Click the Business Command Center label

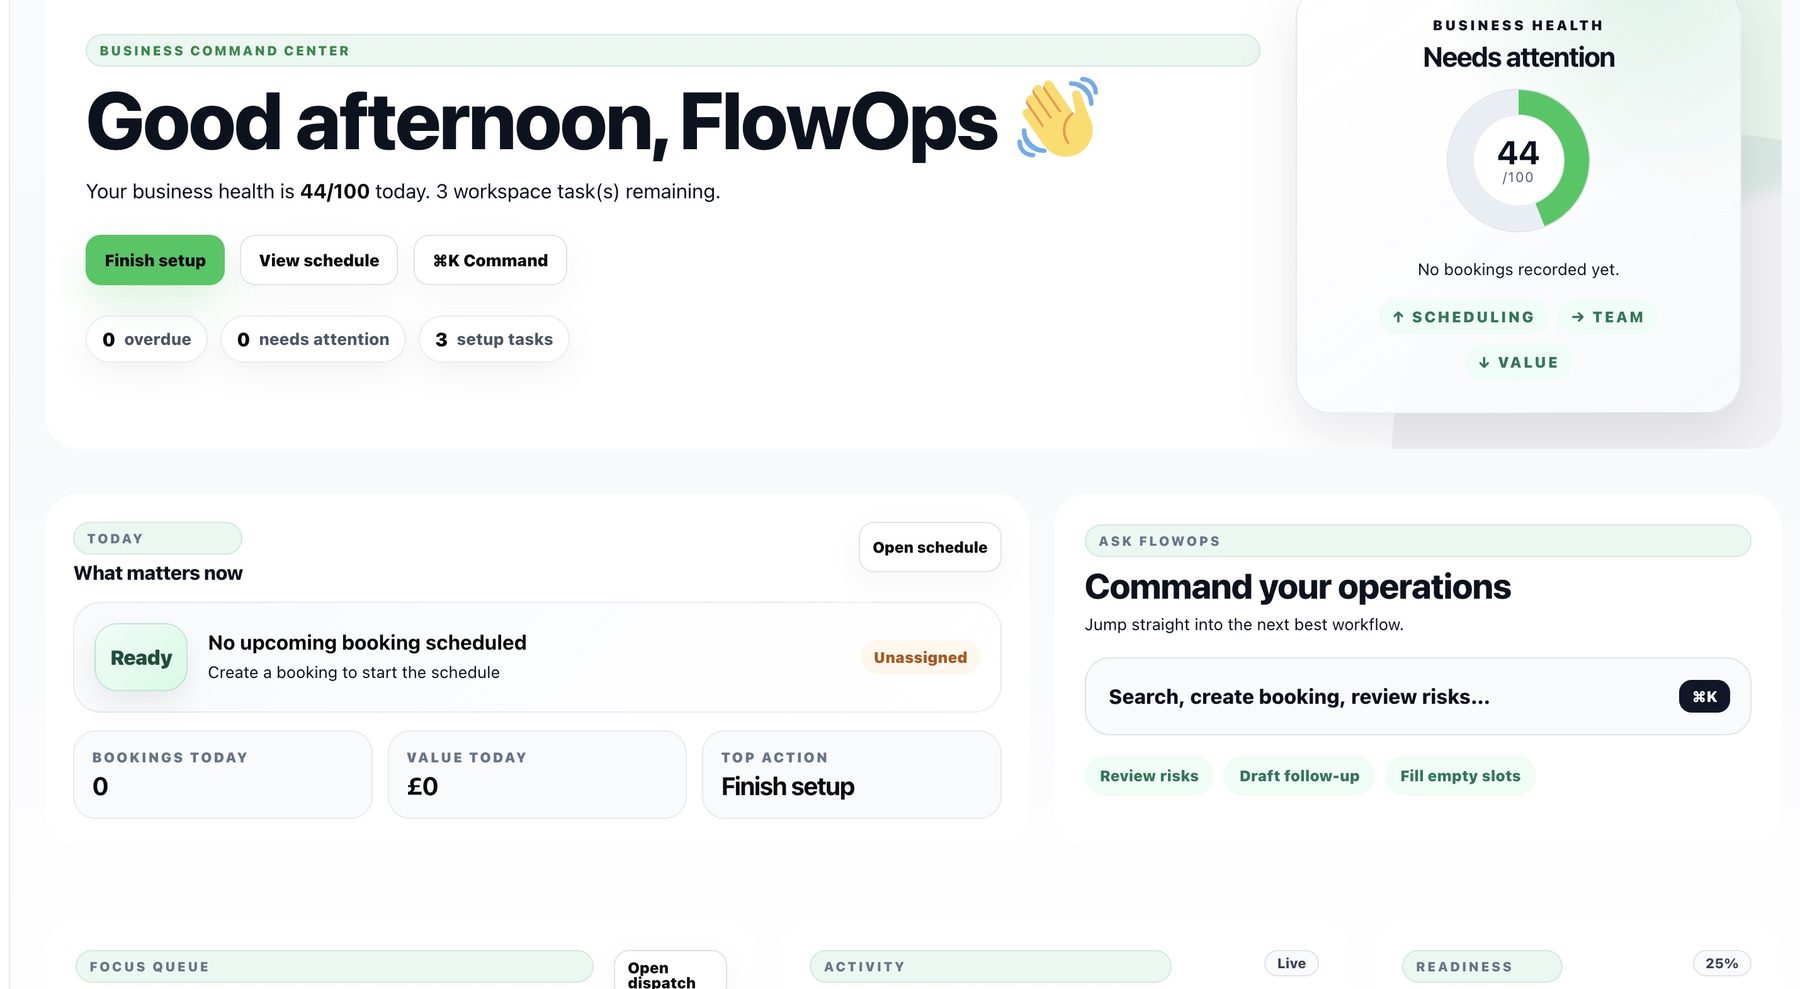[x=672, y=50]
